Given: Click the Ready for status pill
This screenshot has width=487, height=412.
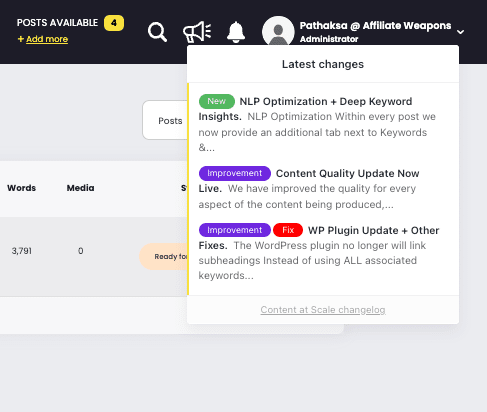Looking at the screenshot, I should [164, 256].
